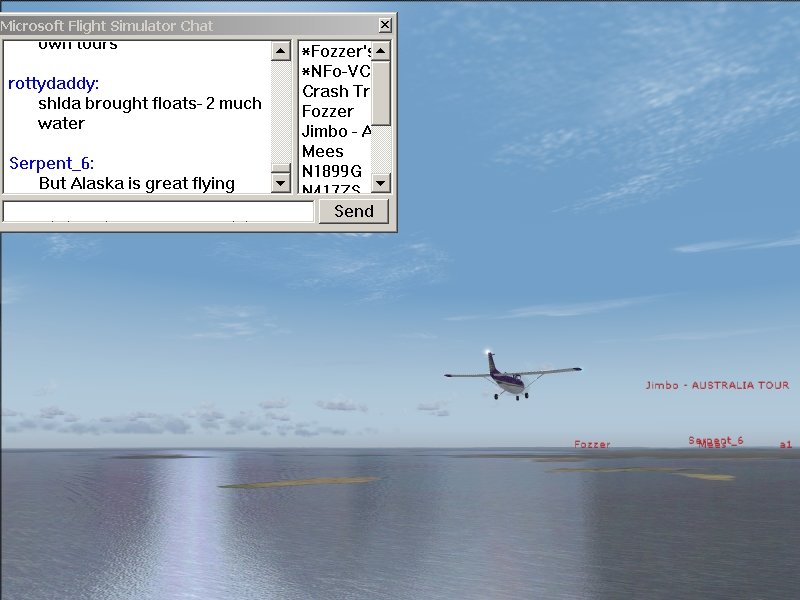Click player list scroll up arrow

[381, 51]
